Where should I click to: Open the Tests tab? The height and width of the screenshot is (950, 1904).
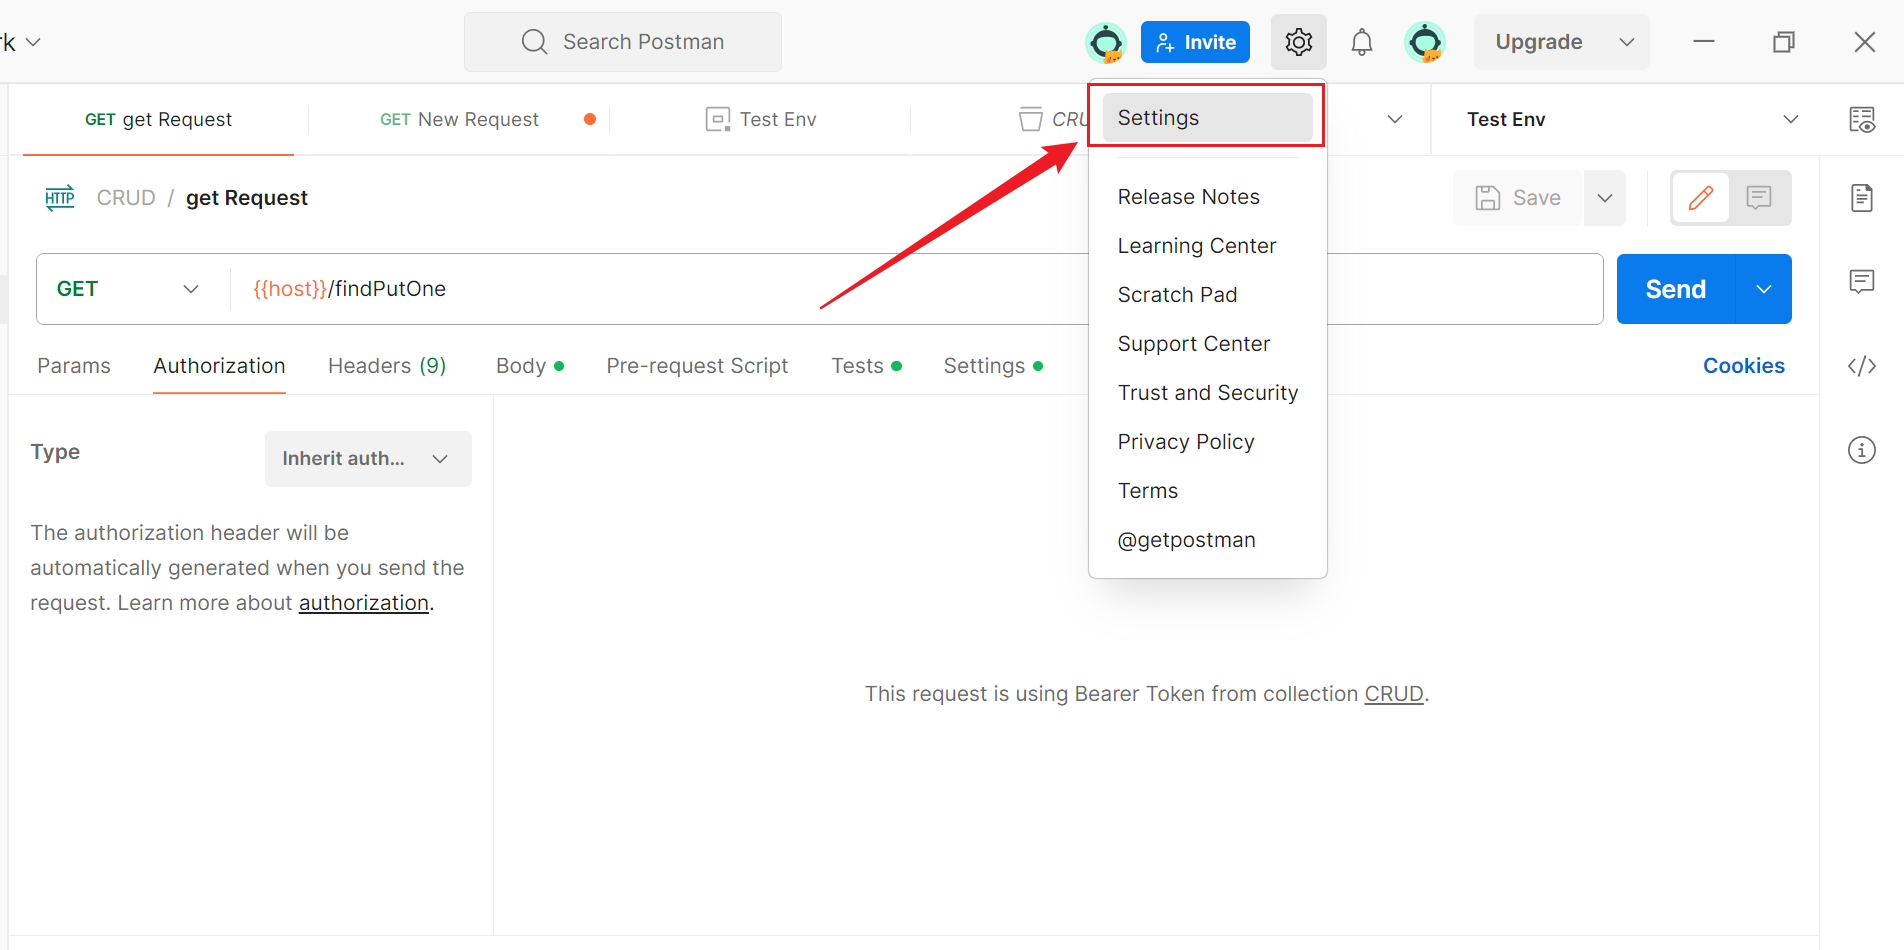[x=866, y=366]
